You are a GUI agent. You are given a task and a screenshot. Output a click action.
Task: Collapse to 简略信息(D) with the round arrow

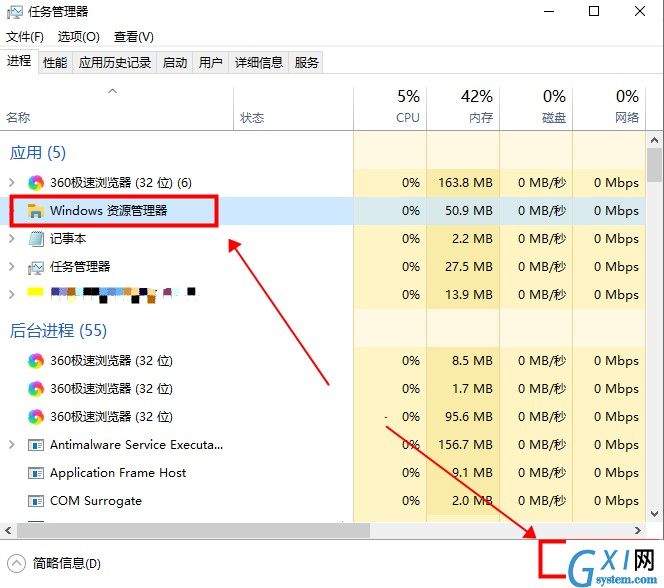click(17, 563)
